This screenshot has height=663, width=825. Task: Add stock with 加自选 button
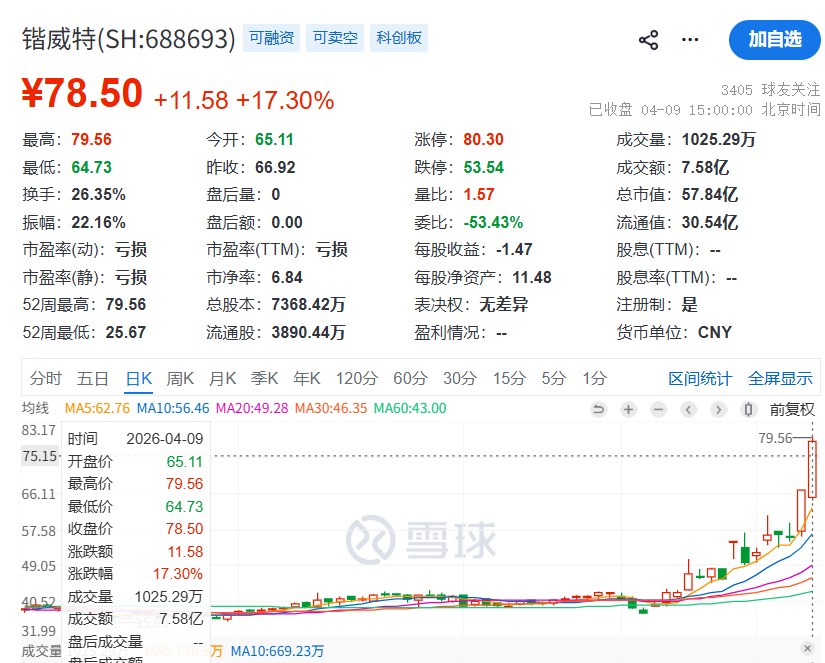pos(774,39)
